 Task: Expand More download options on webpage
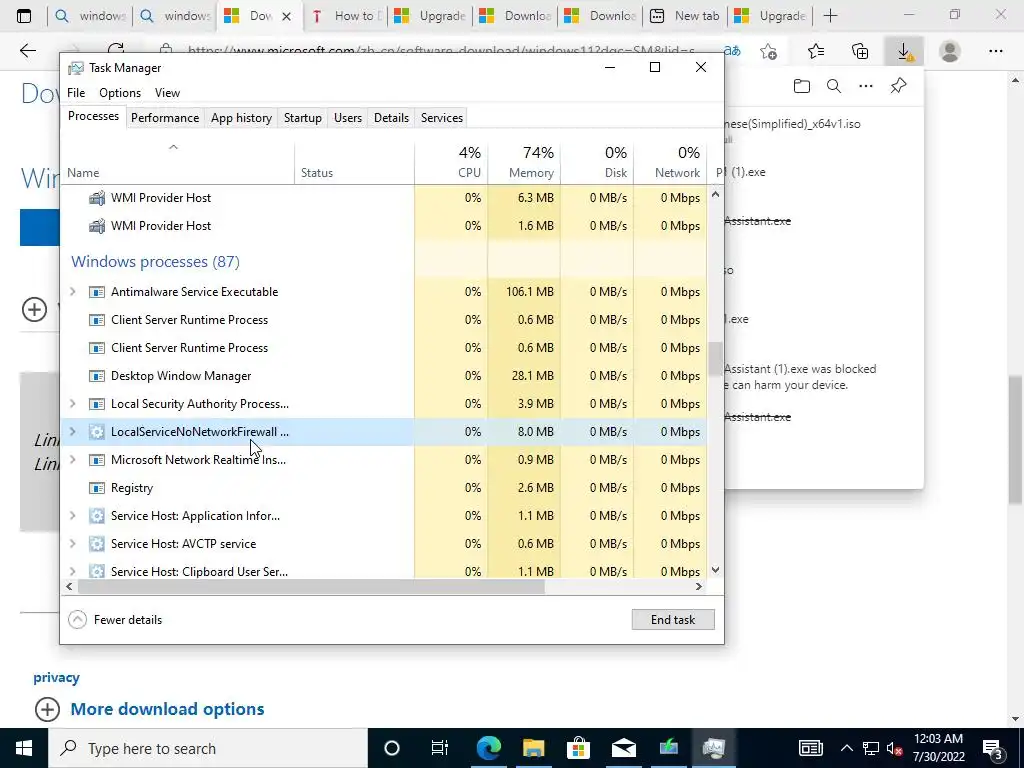click(x=150, y=709)
